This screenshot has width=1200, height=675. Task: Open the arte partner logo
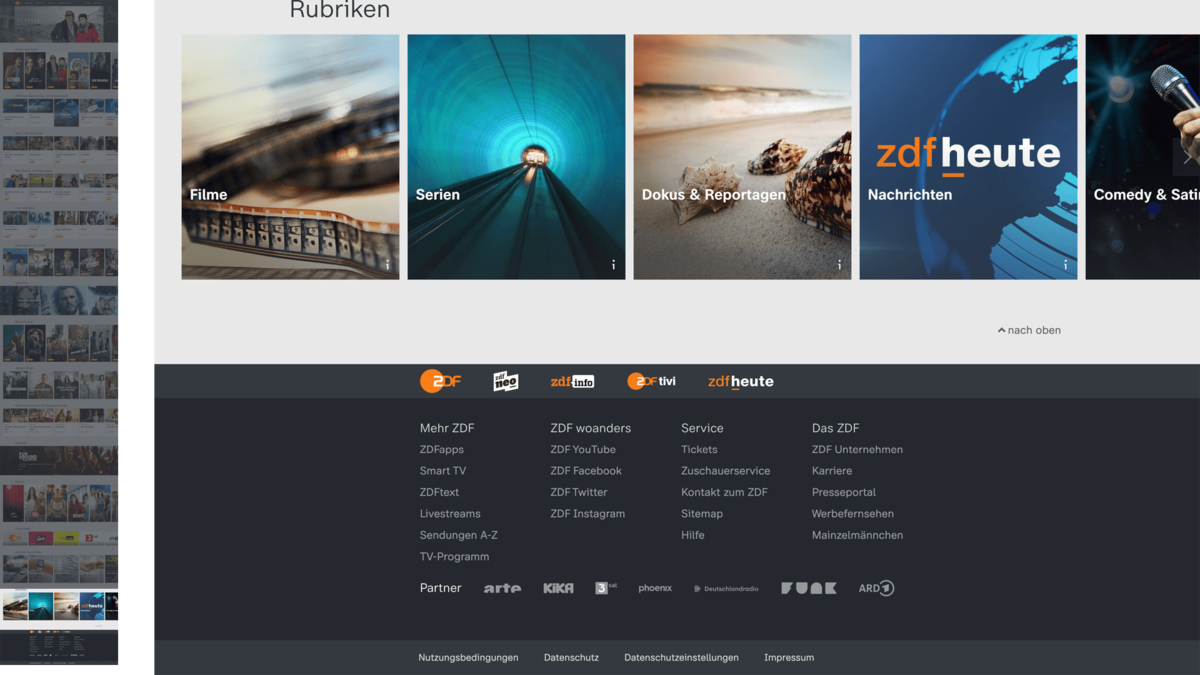click(x=502, y=588)
